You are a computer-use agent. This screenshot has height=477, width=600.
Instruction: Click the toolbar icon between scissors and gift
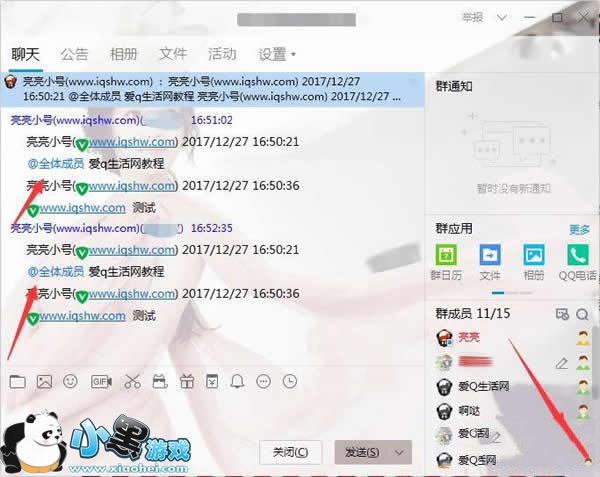[x=160, y=381]
